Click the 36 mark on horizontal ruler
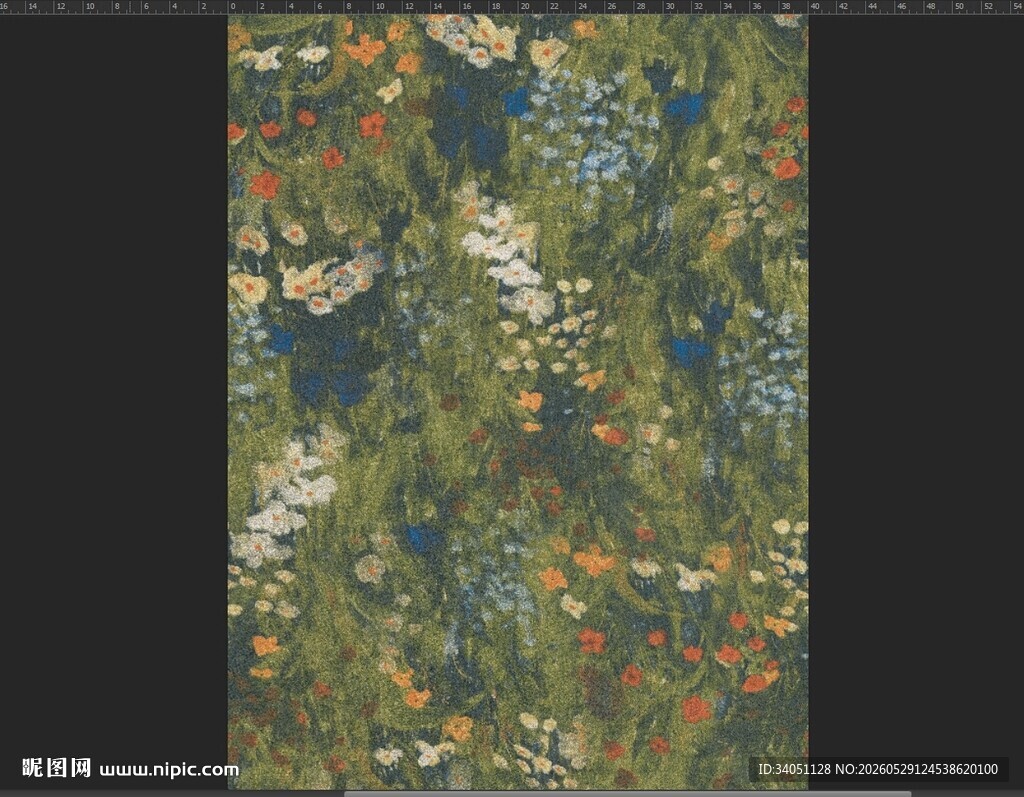This screenshot has width=1024, height=797. 756,6
